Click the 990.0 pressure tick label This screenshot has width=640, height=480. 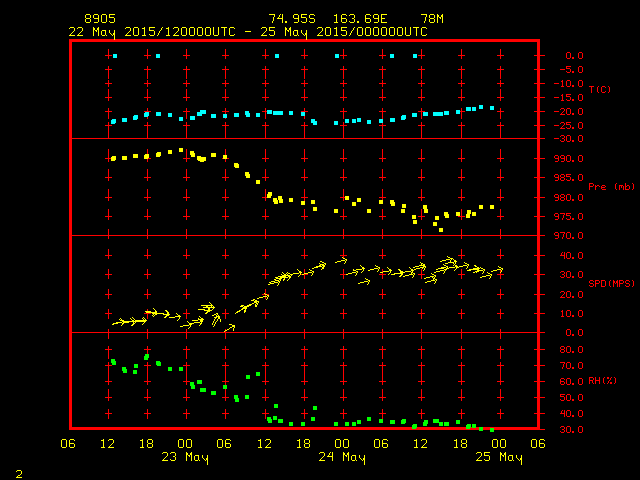pos(569,159)
